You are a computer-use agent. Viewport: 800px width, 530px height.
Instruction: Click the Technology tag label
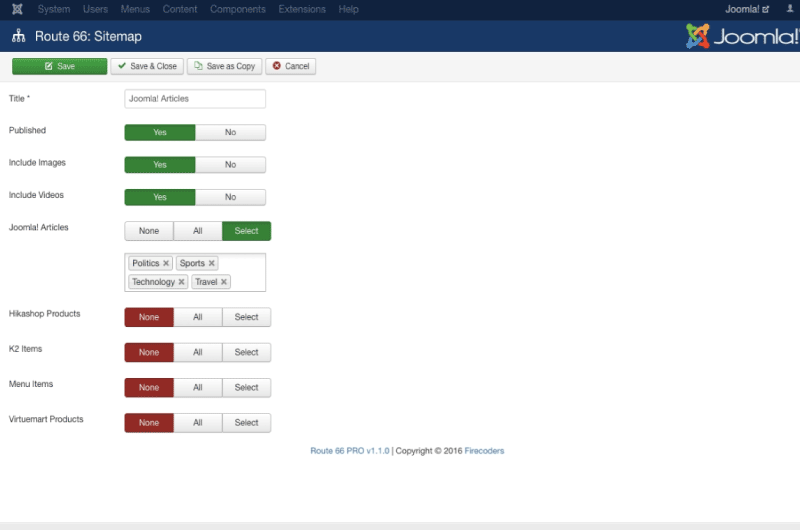(x=153, y=282)
